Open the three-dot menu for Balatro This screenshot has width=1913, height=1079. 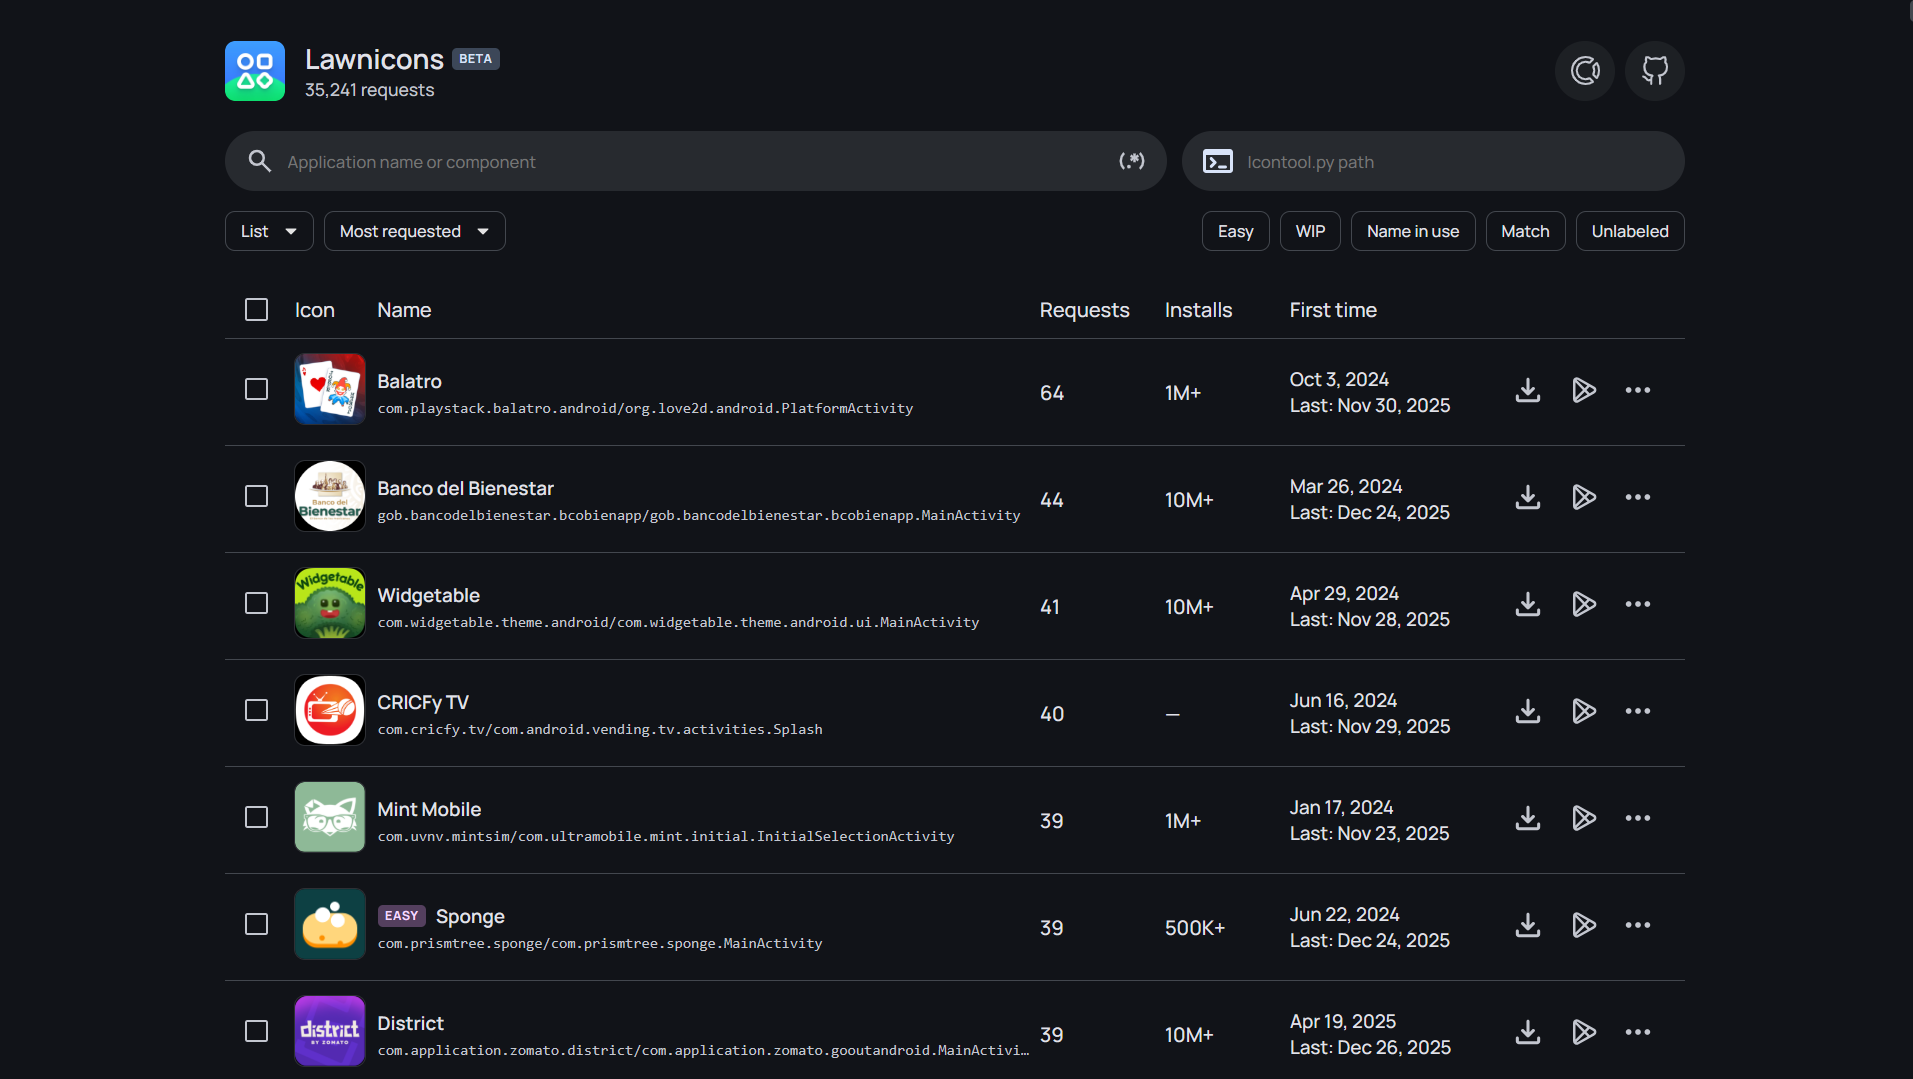(1637, 391)
